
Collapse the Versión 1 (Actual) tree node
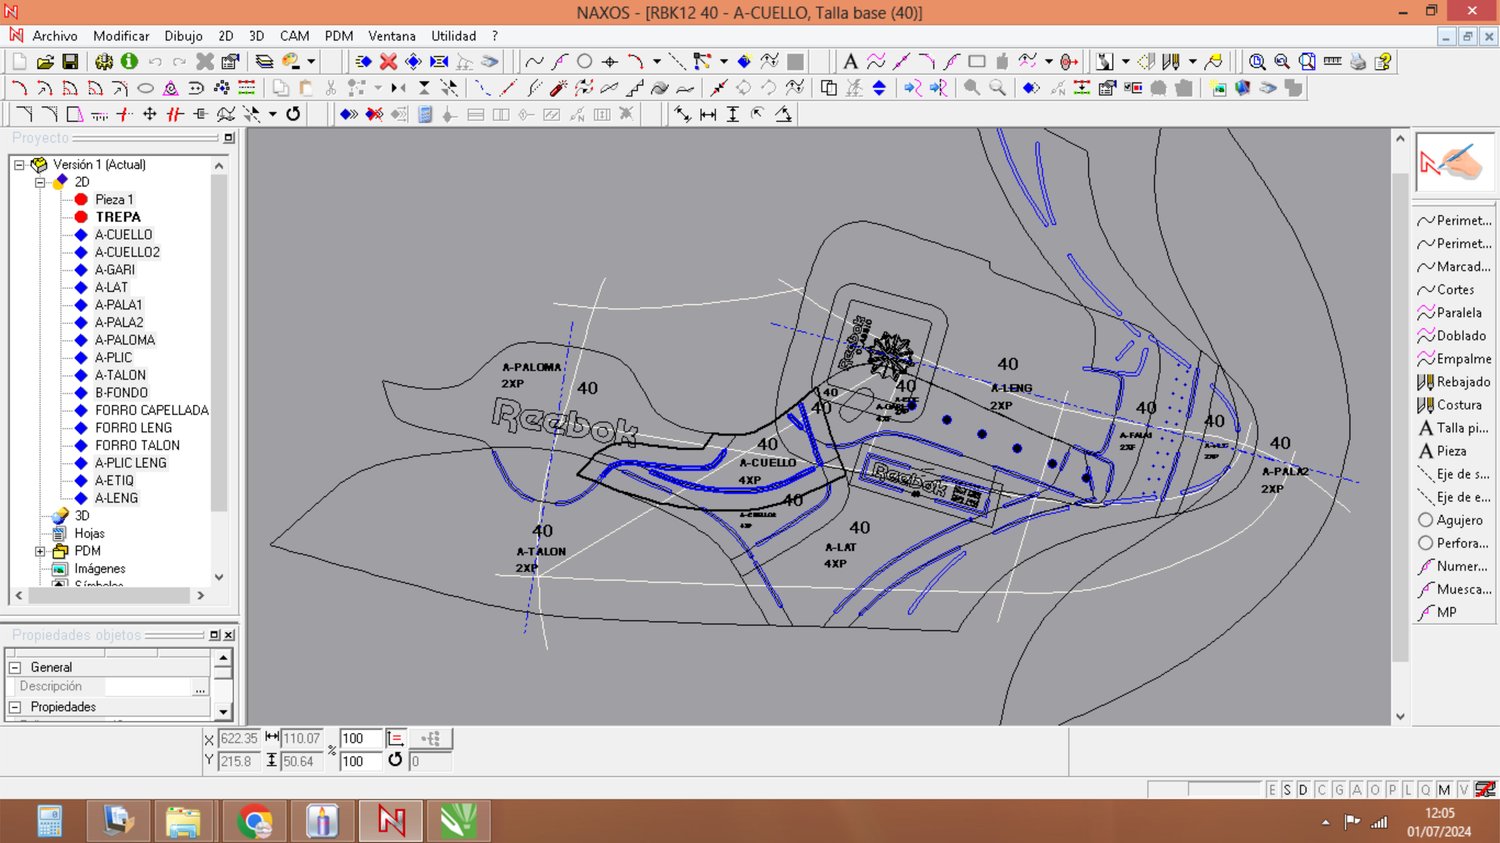click(19, 165)
